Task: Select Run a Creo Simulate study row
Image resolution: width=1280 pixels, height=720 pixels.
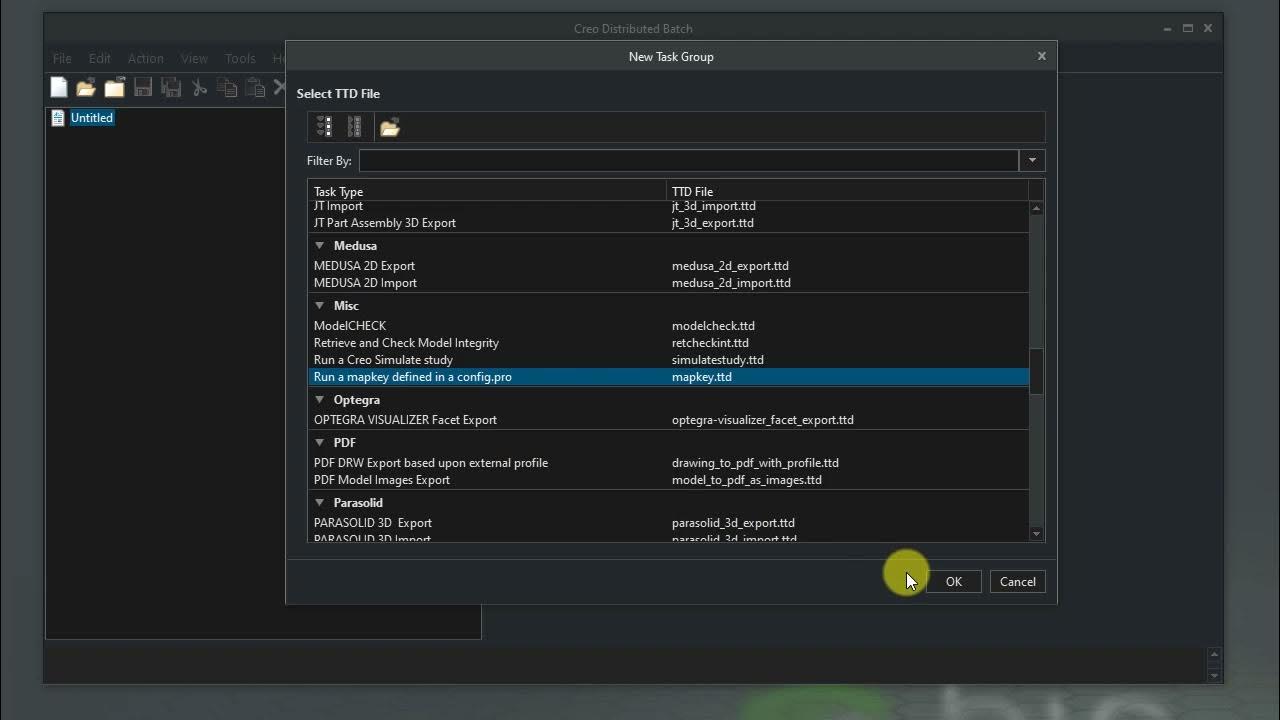Action: 668,360
